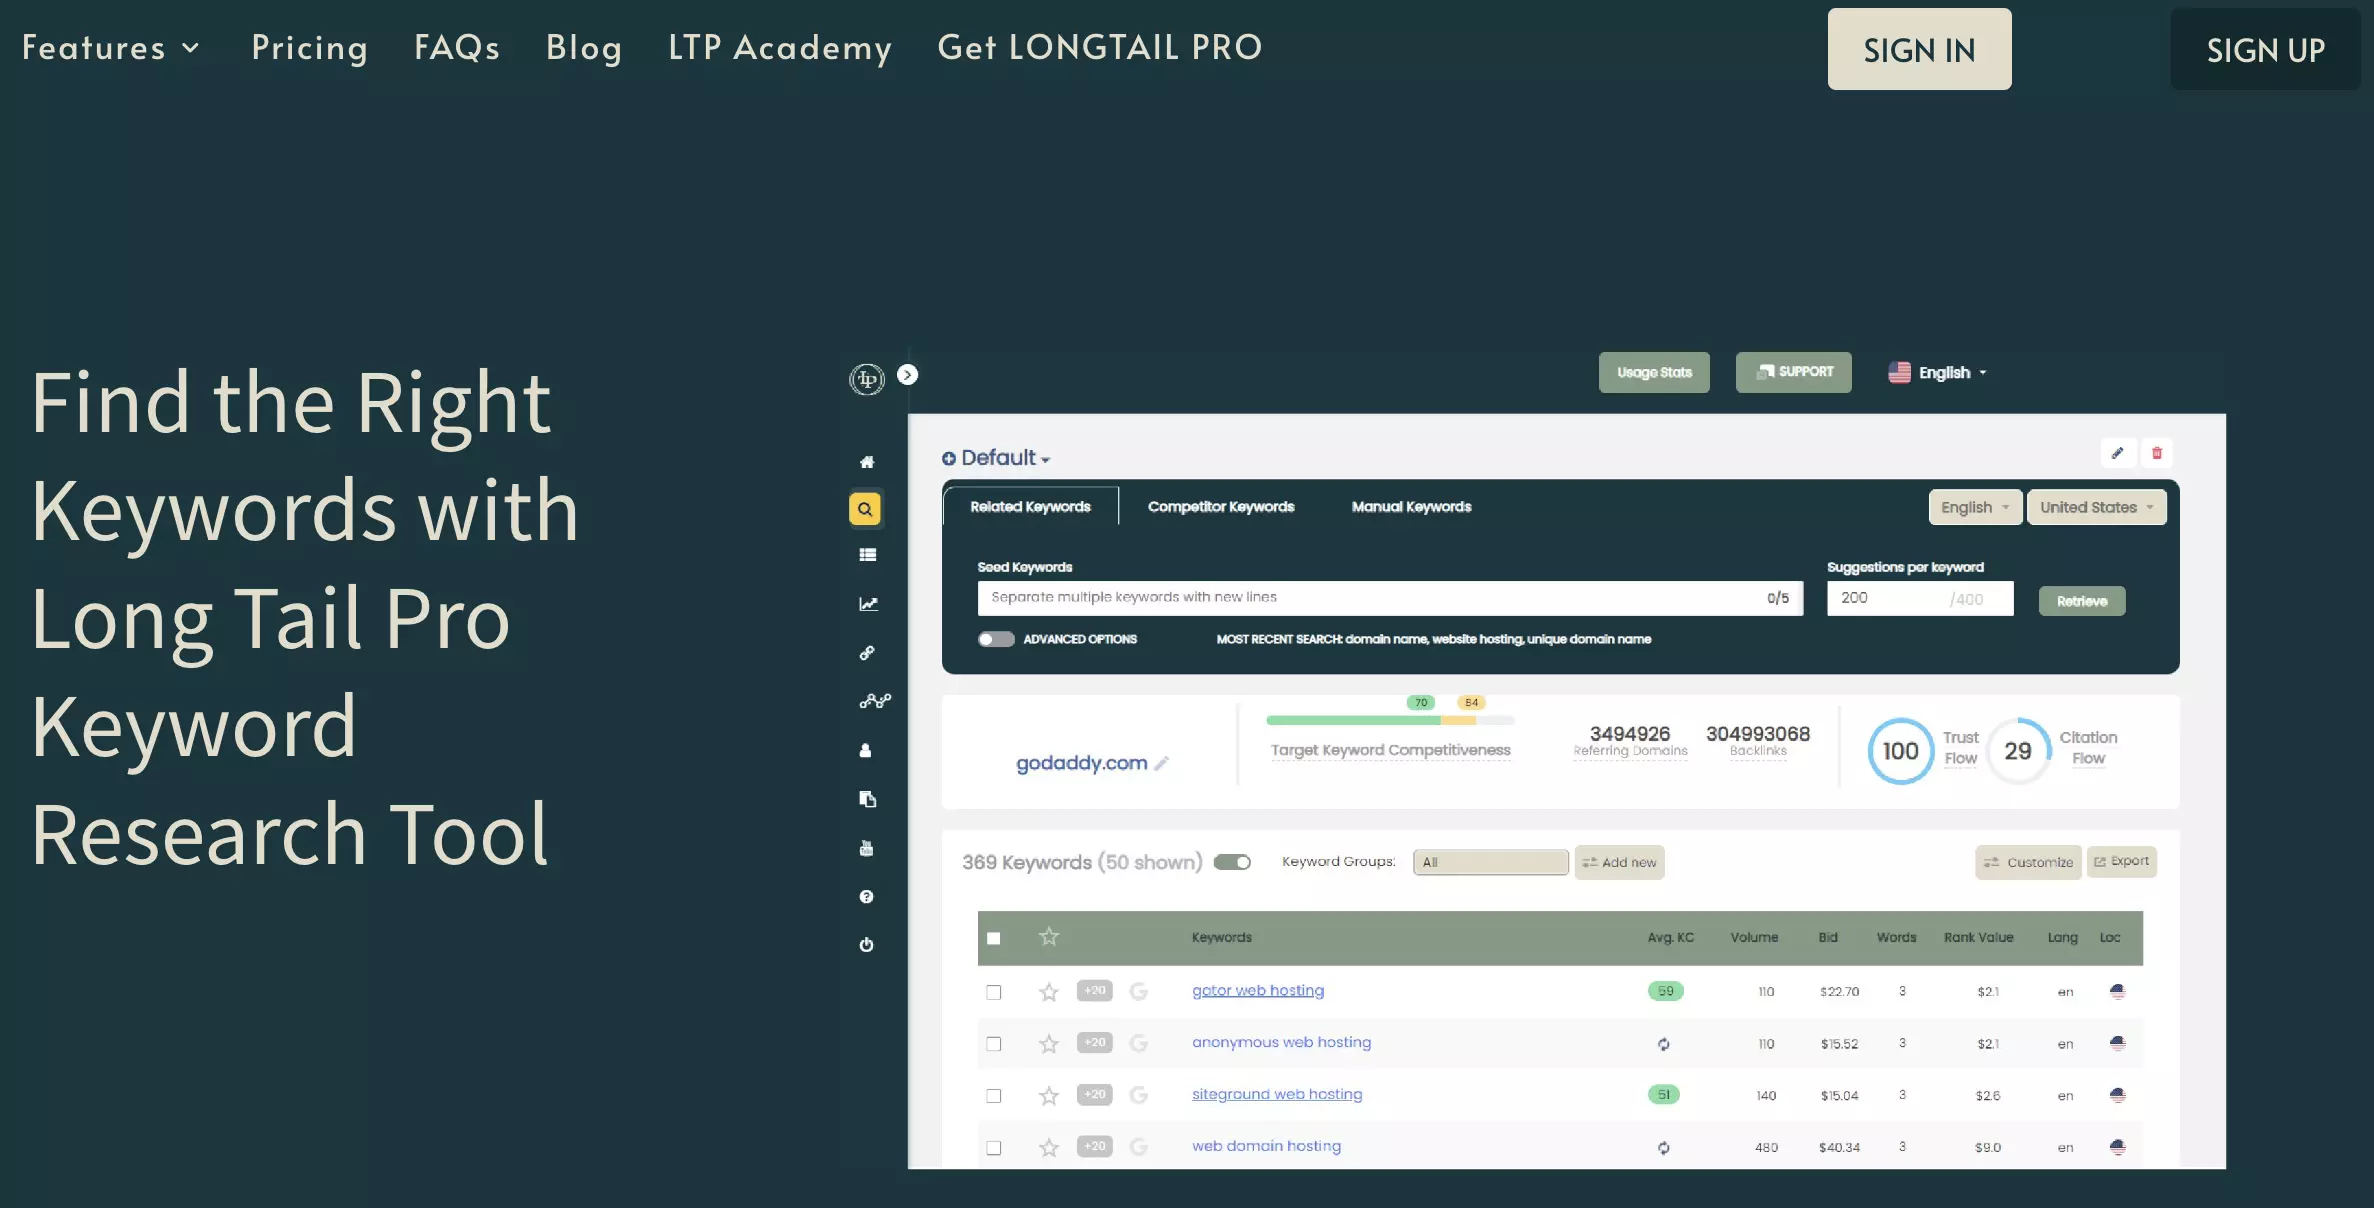The height and width of the screenshot is (1208, 2374).
Task: Click the Add new keyword group button
Action: coord(1619,862)
